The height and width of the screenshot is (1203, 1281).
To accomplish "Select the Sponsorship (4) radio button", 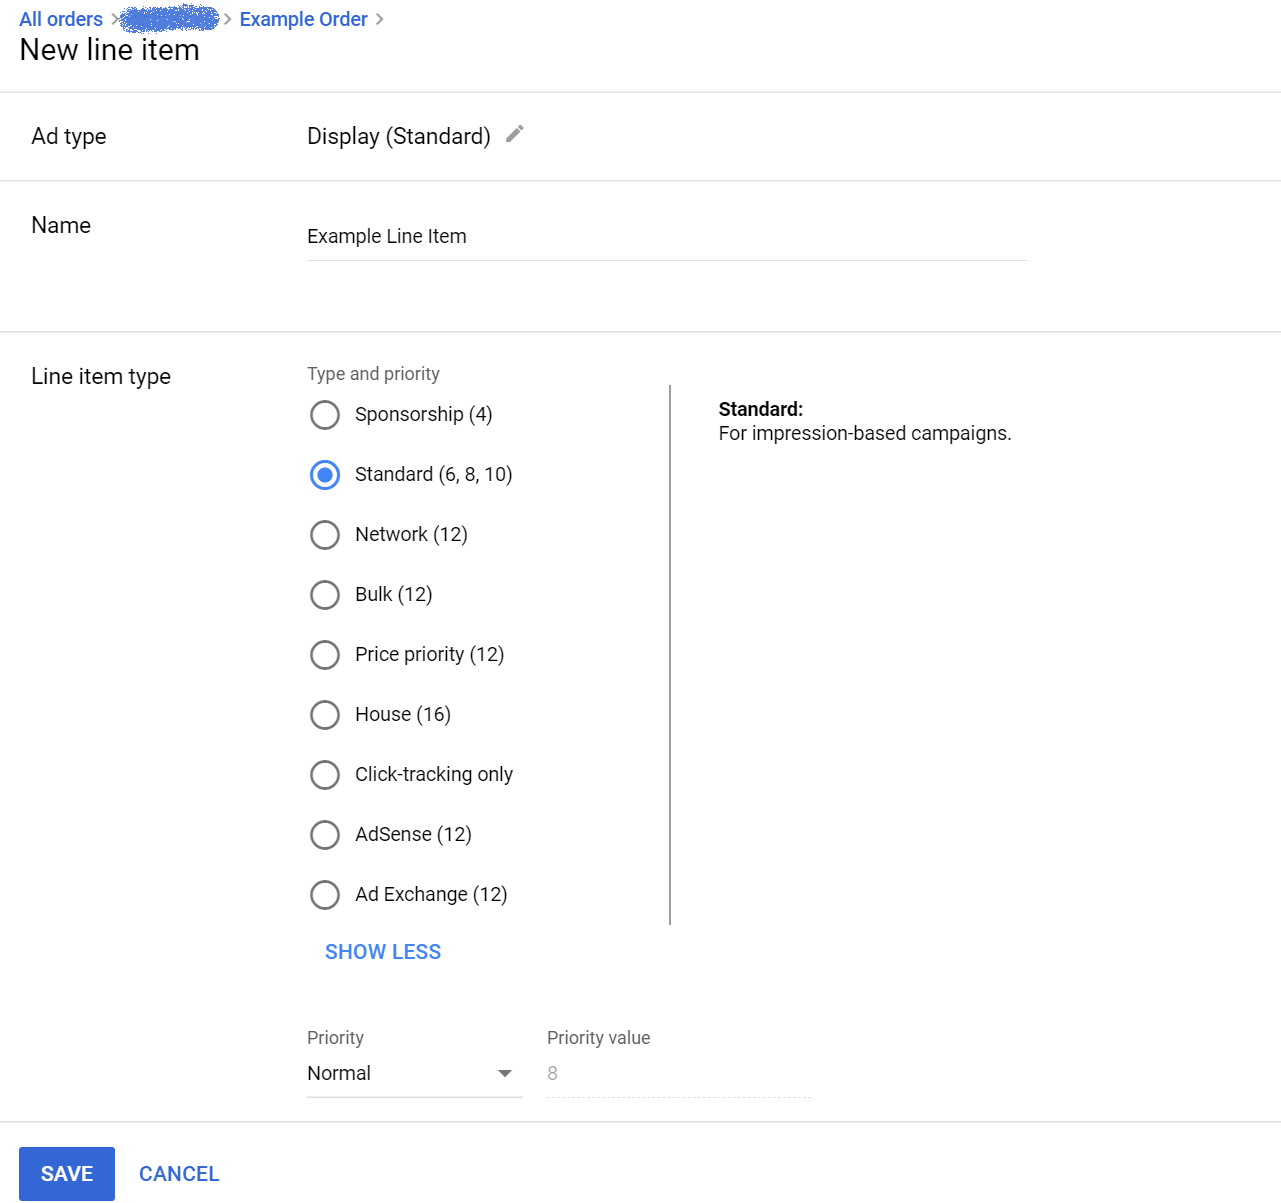I will coord(325,415).
